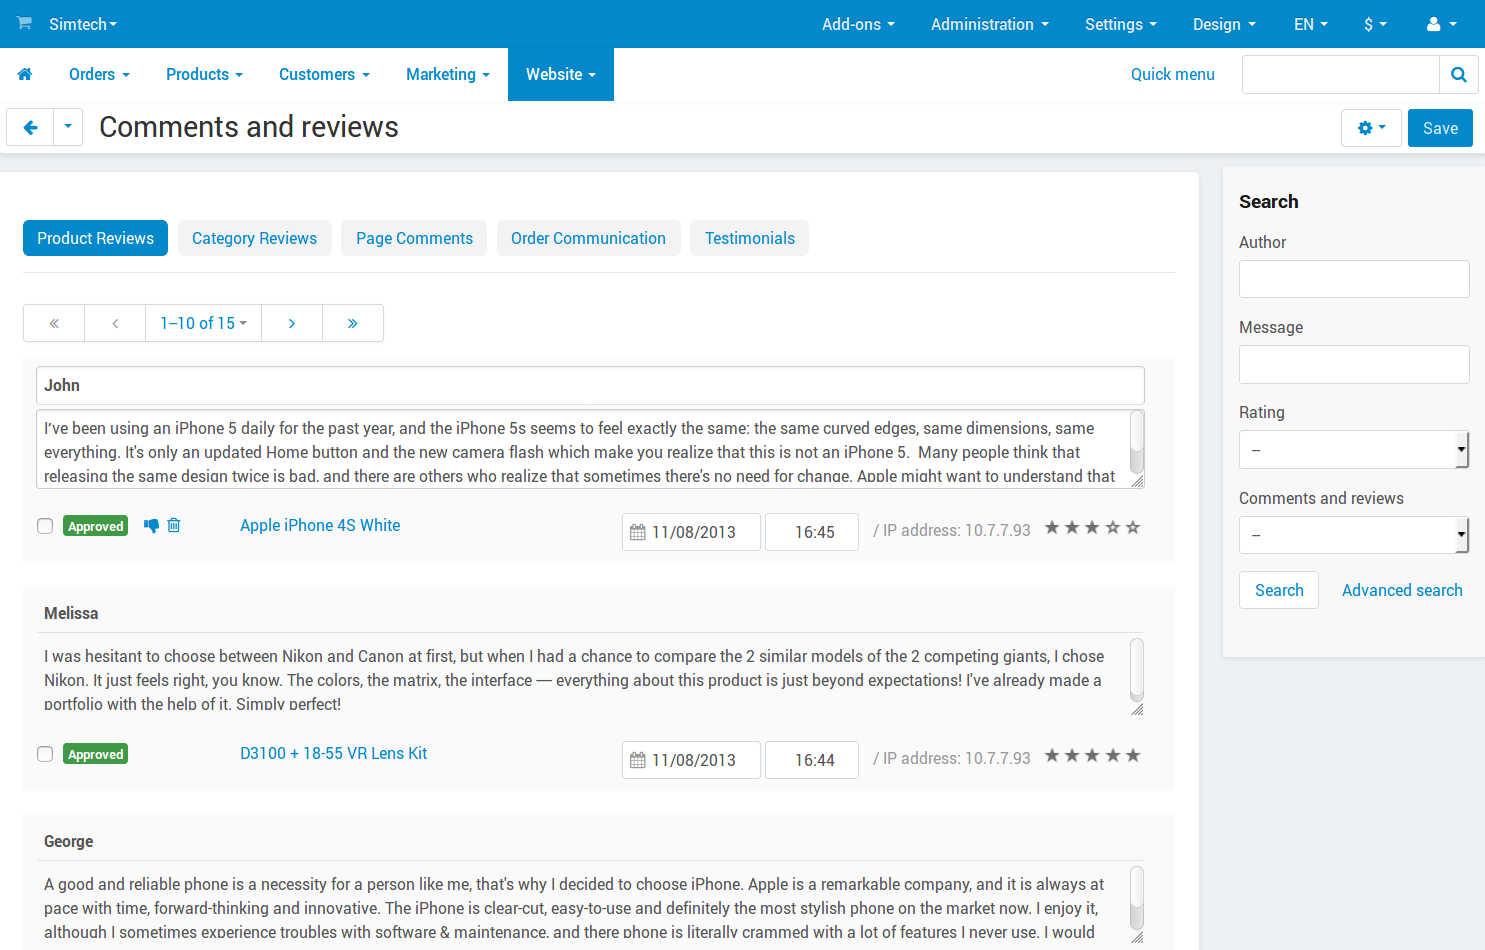Open the Marketing menu
Screen dimensions: 1485x950
tap(448, 75)
